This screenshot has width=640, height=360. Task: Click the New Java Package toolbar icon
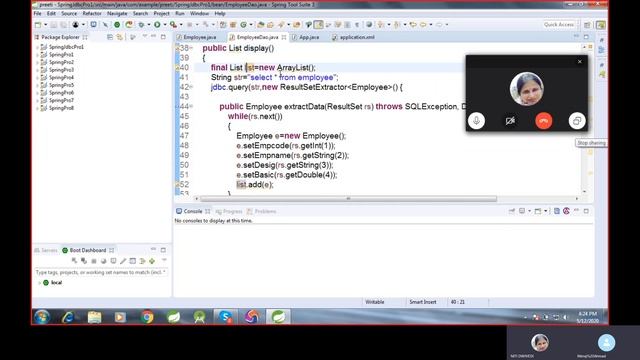233,25
